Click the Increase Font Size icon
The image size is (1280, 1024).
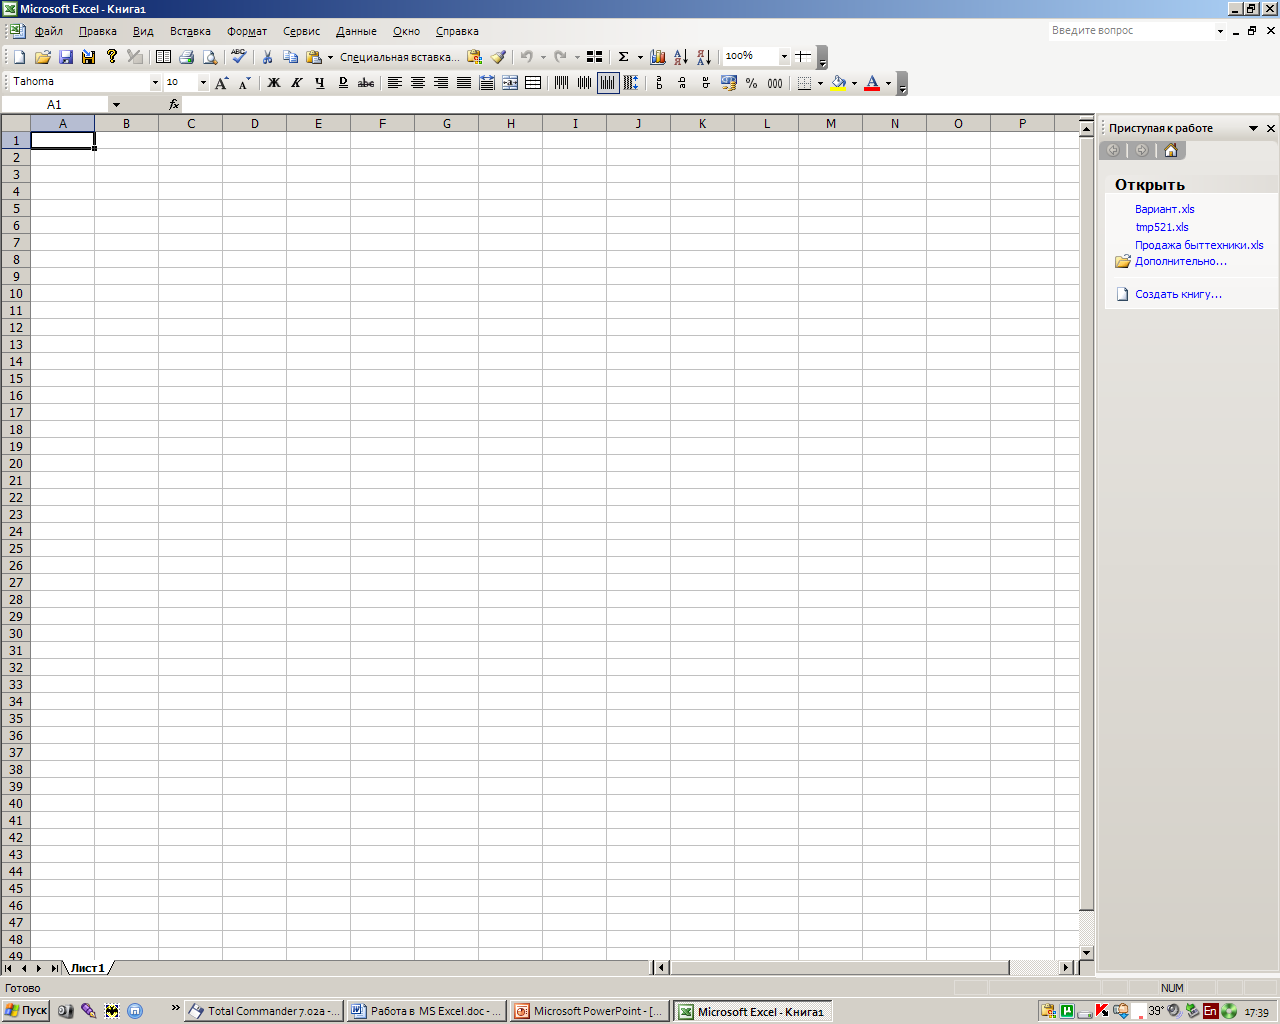coord(222,83)
